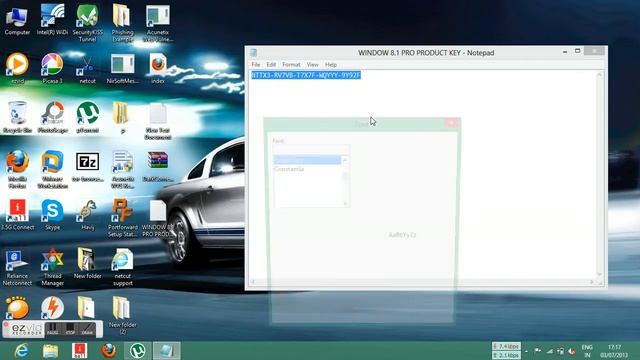Open Notepad Help menu
640x360 pixels.
331,64
